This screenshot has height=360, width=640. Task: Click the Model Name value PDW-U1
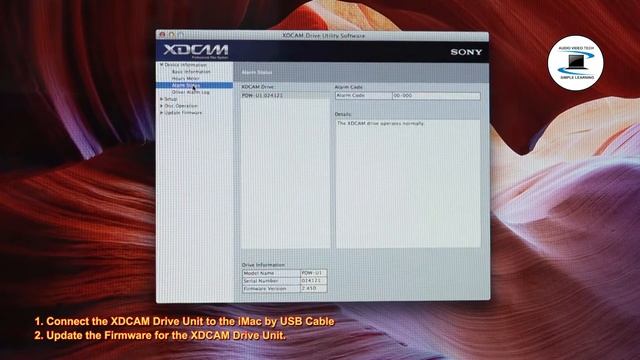tap(313, 273)
